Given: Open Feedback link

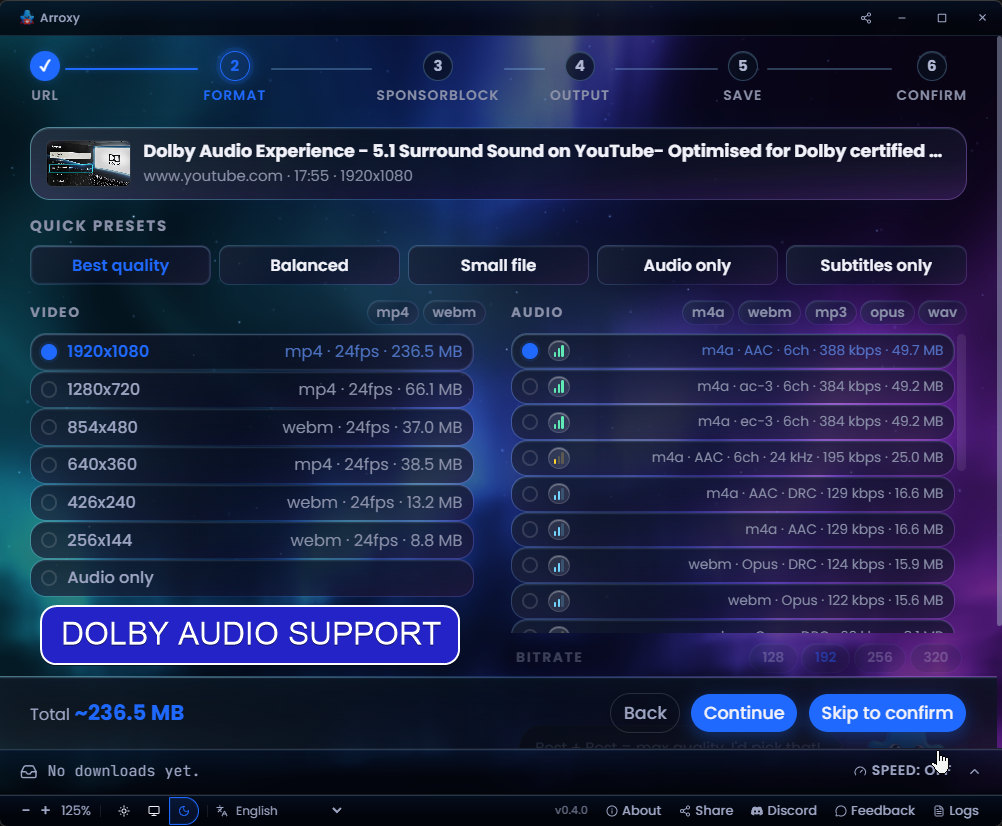Looking at the screenshot, I should click(875, 811).
